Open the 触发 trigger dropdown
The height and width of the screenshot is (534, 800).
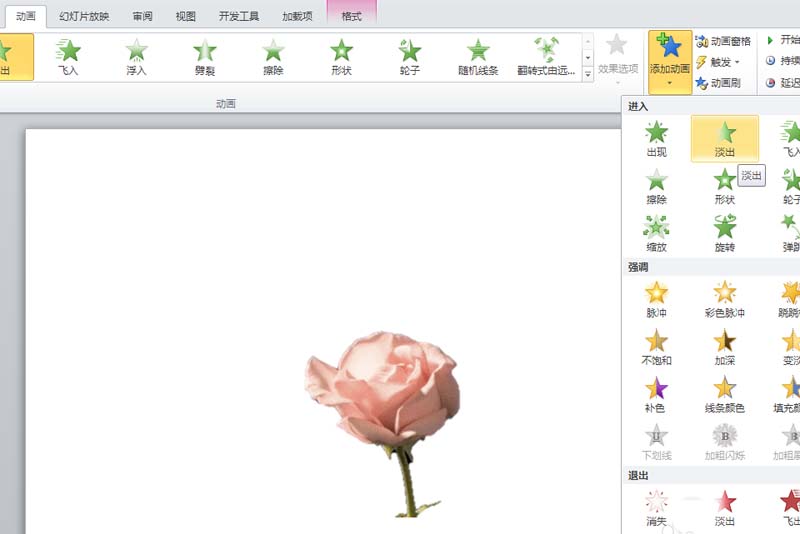(718, 62)
